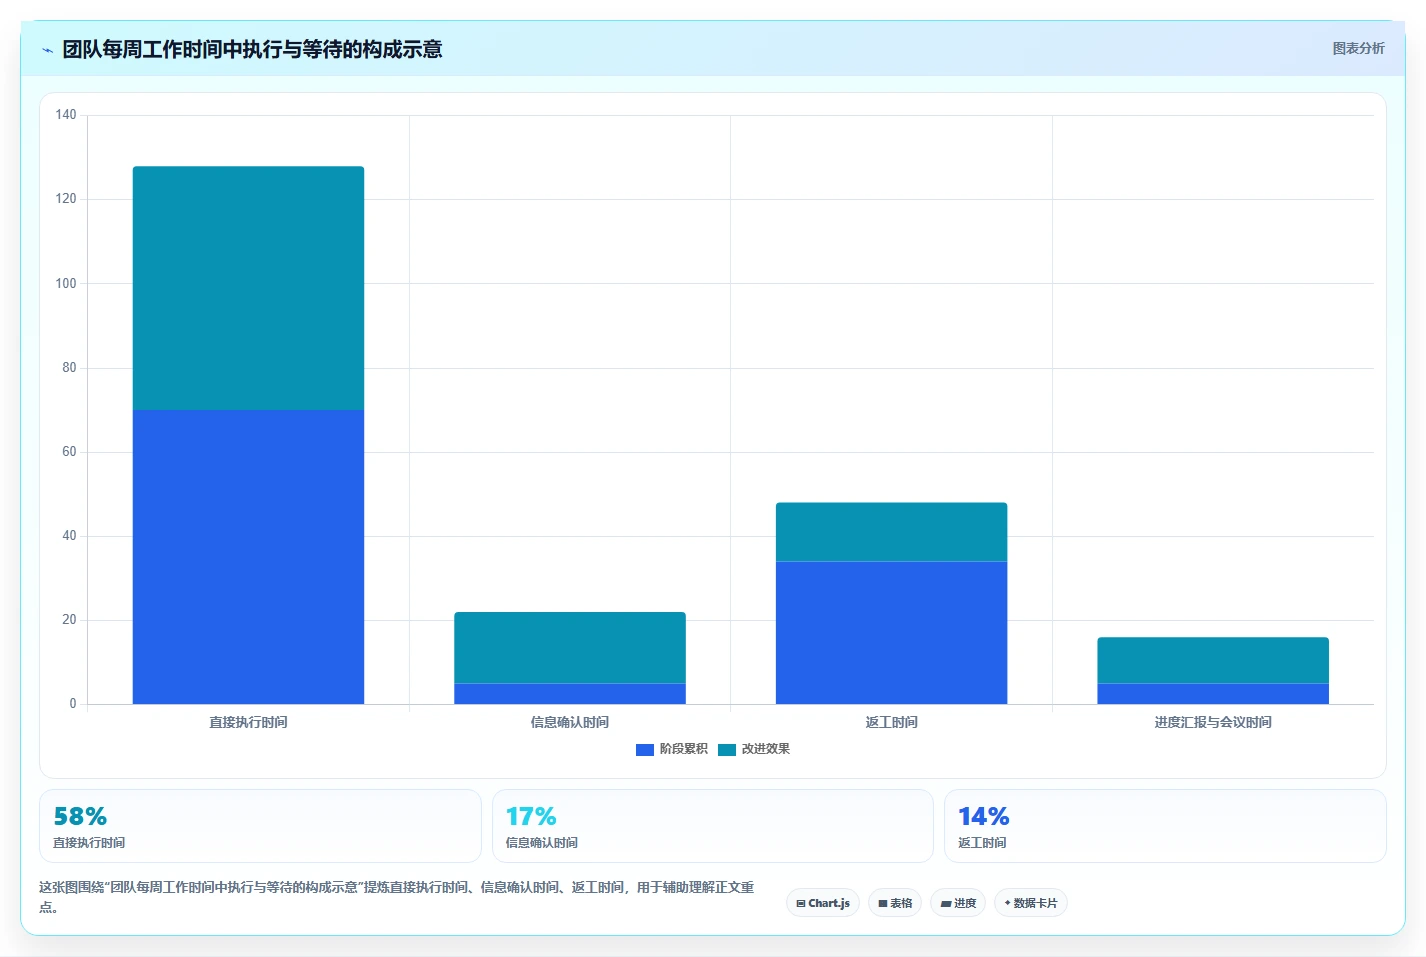Click the chart icon beside the title

tap(47, 50)
